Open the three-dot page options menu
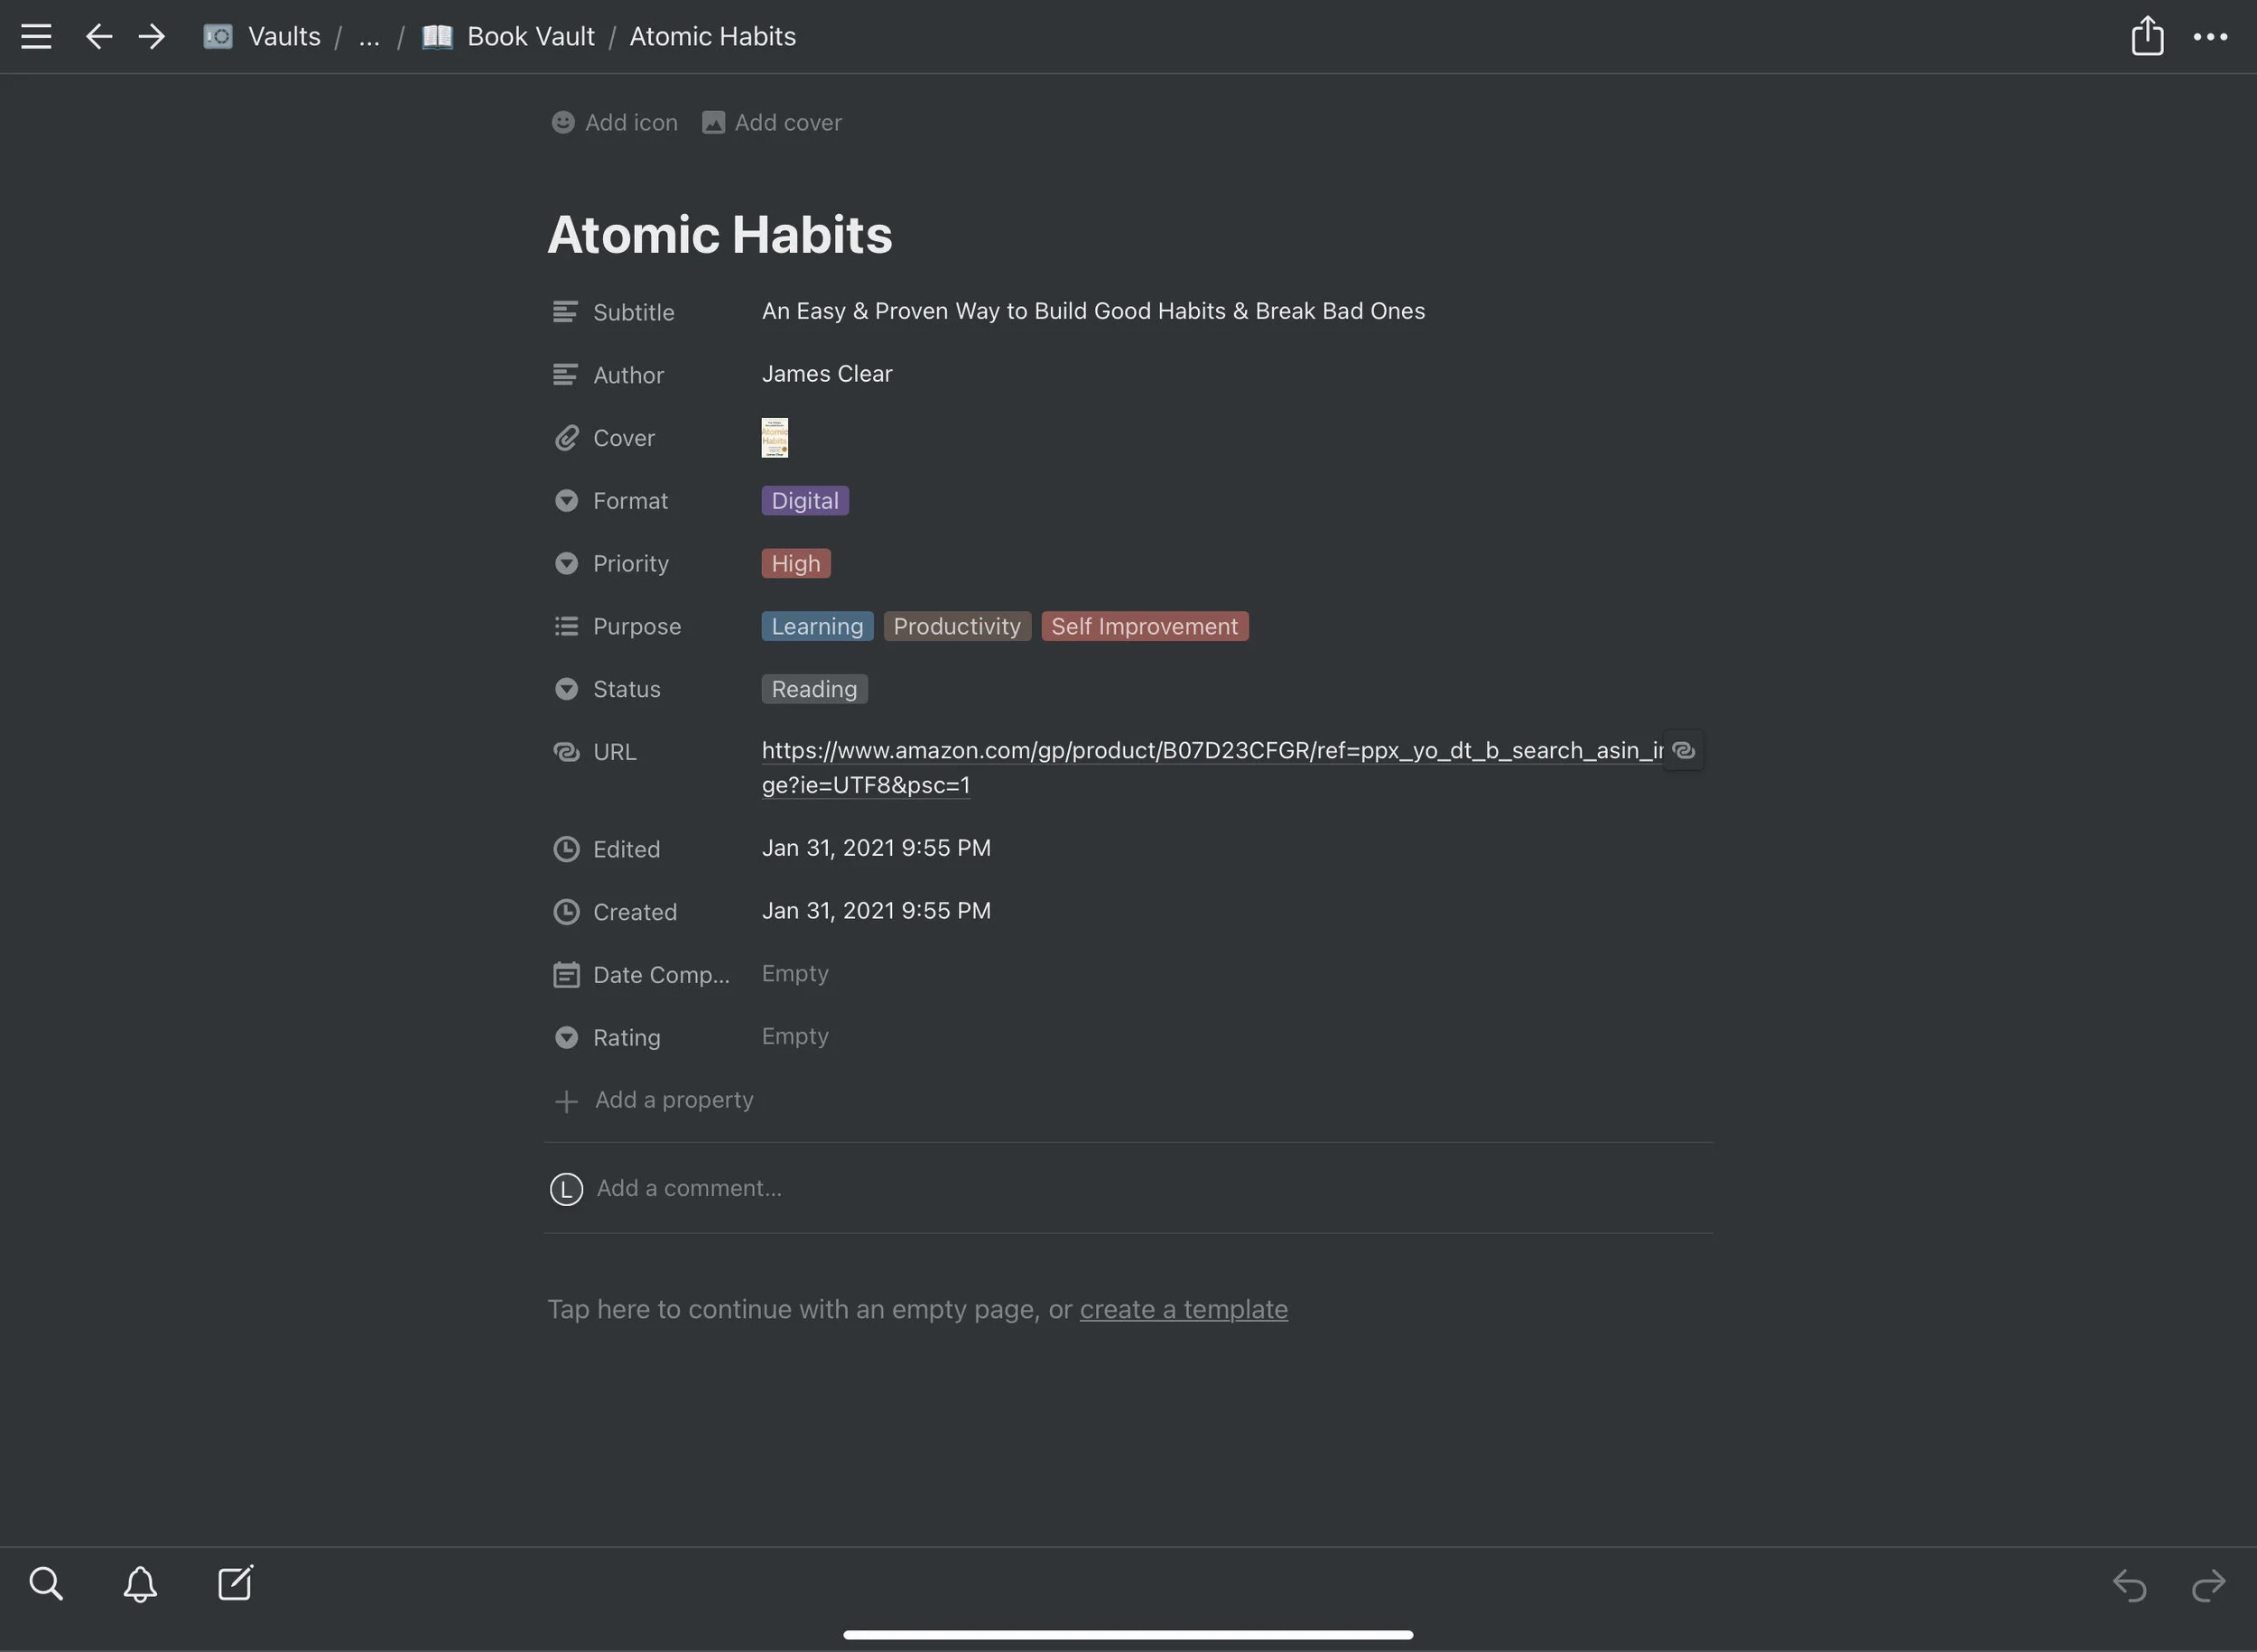Screen dimensions: 2257x1652 tap(2209, 37)
